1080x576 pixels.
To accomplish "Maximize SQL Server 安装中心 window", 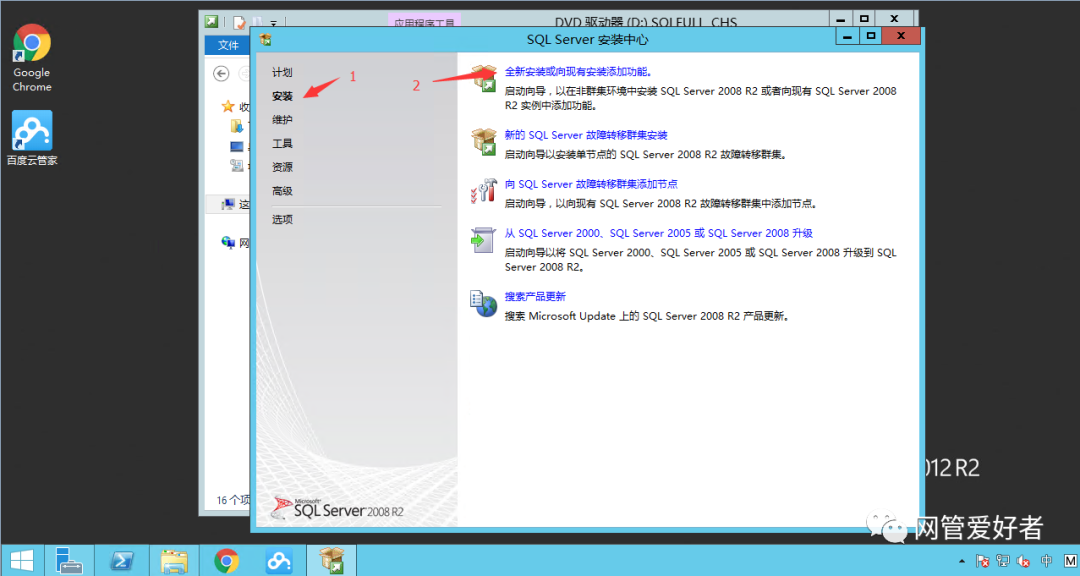I will (x=871, y=36).
